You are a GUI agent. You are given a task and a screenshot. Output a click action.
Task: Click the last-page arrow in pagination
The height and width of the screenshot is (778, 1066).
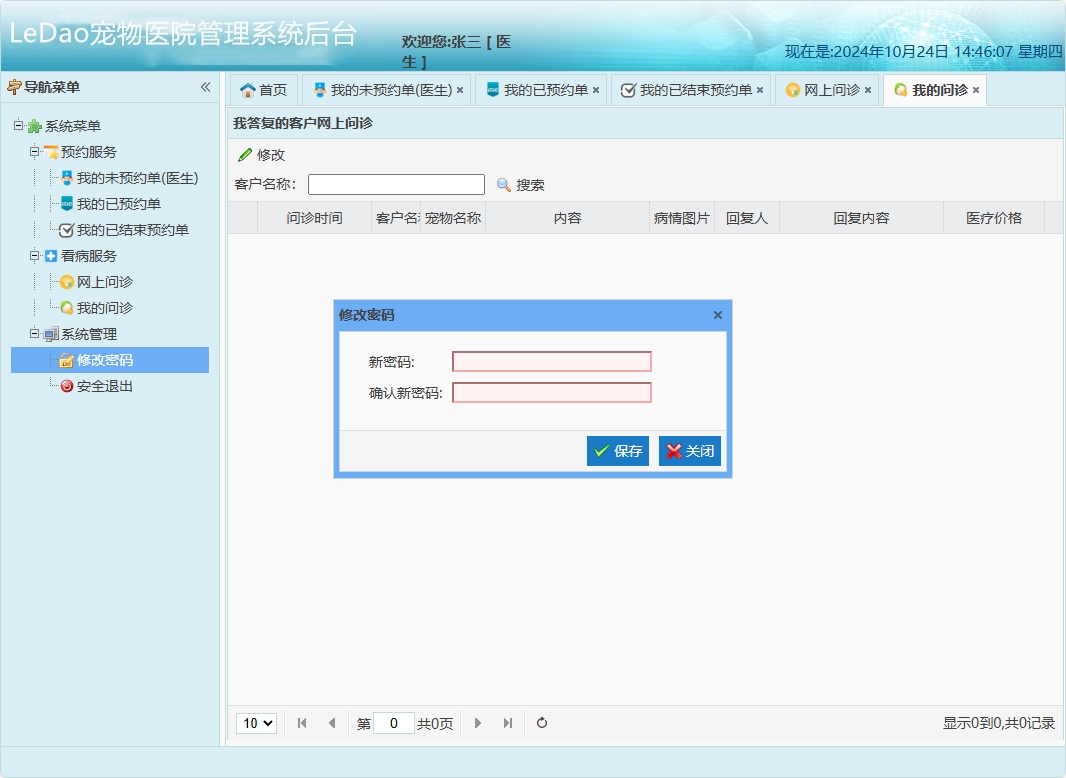click(x=510, y=723)
